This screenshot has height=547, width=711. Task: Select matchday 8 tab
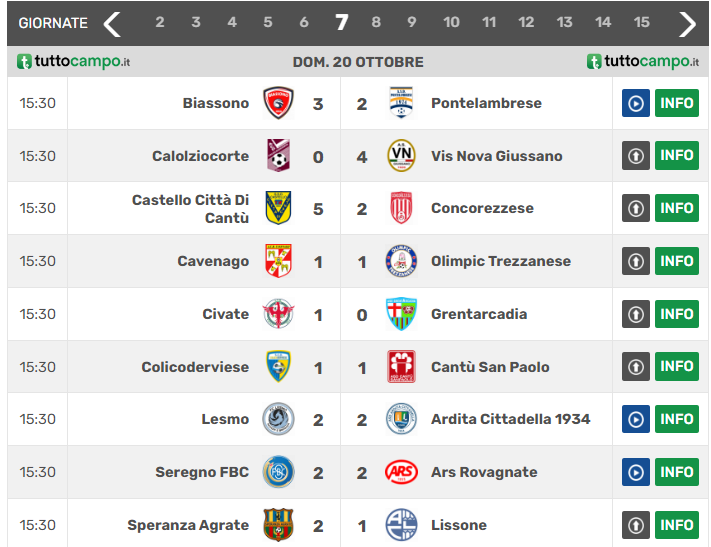376,22
